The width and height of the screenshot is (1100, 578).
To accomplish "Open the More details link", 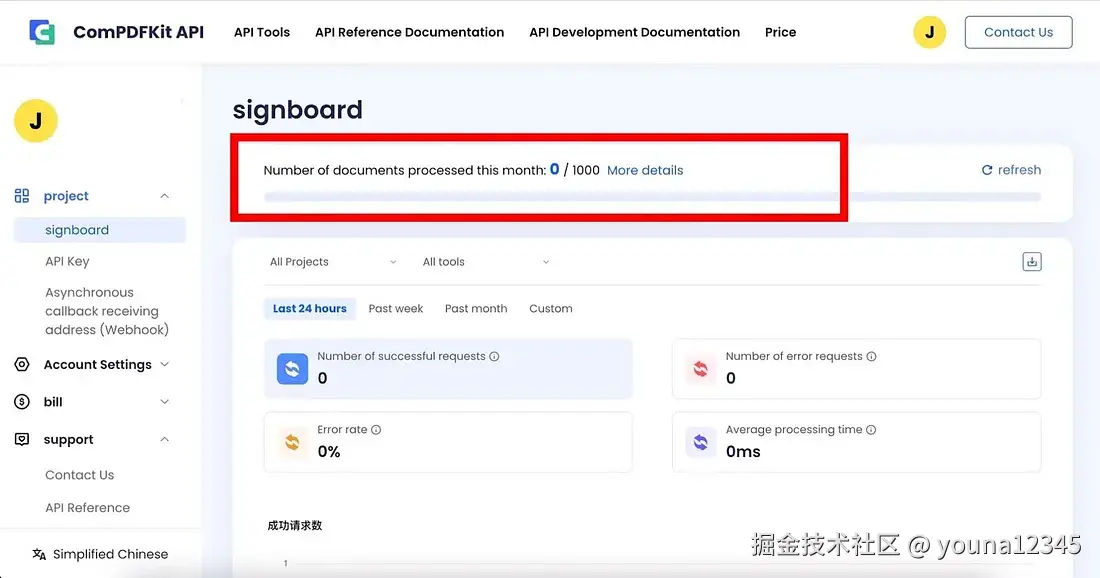I will point(645,170).
